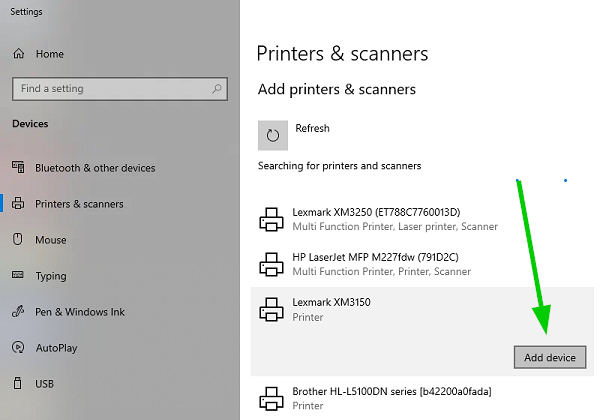This screenshot has width=612, height=420.
Task: Click the Mouse icon in sidebar
Action: [x=18, y=239]
